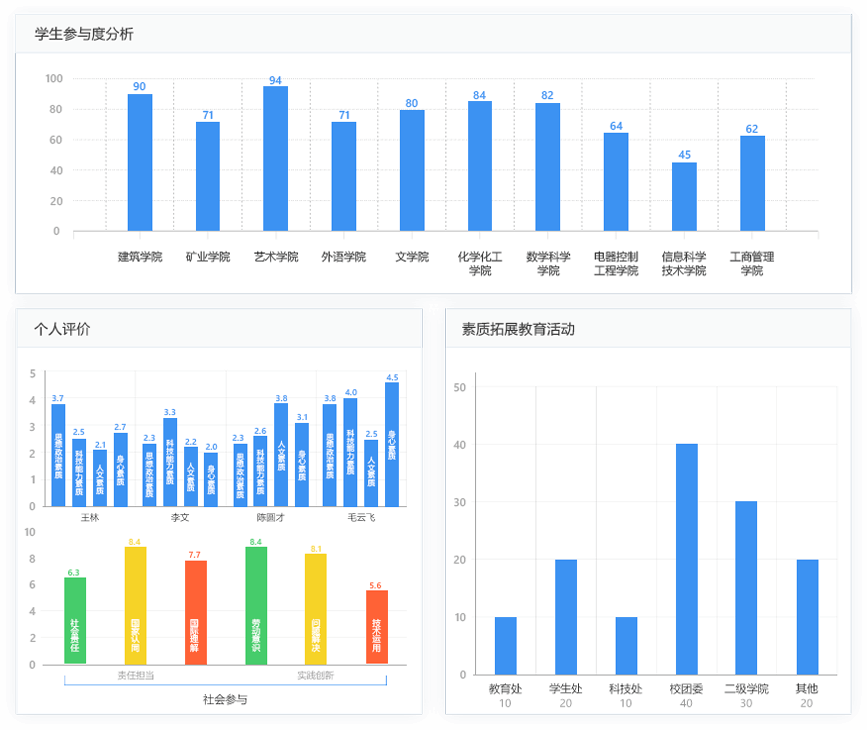The image size is (867, 730).
Task: Select the 校团委 bar reaching 40
Action: click(687, 559)
